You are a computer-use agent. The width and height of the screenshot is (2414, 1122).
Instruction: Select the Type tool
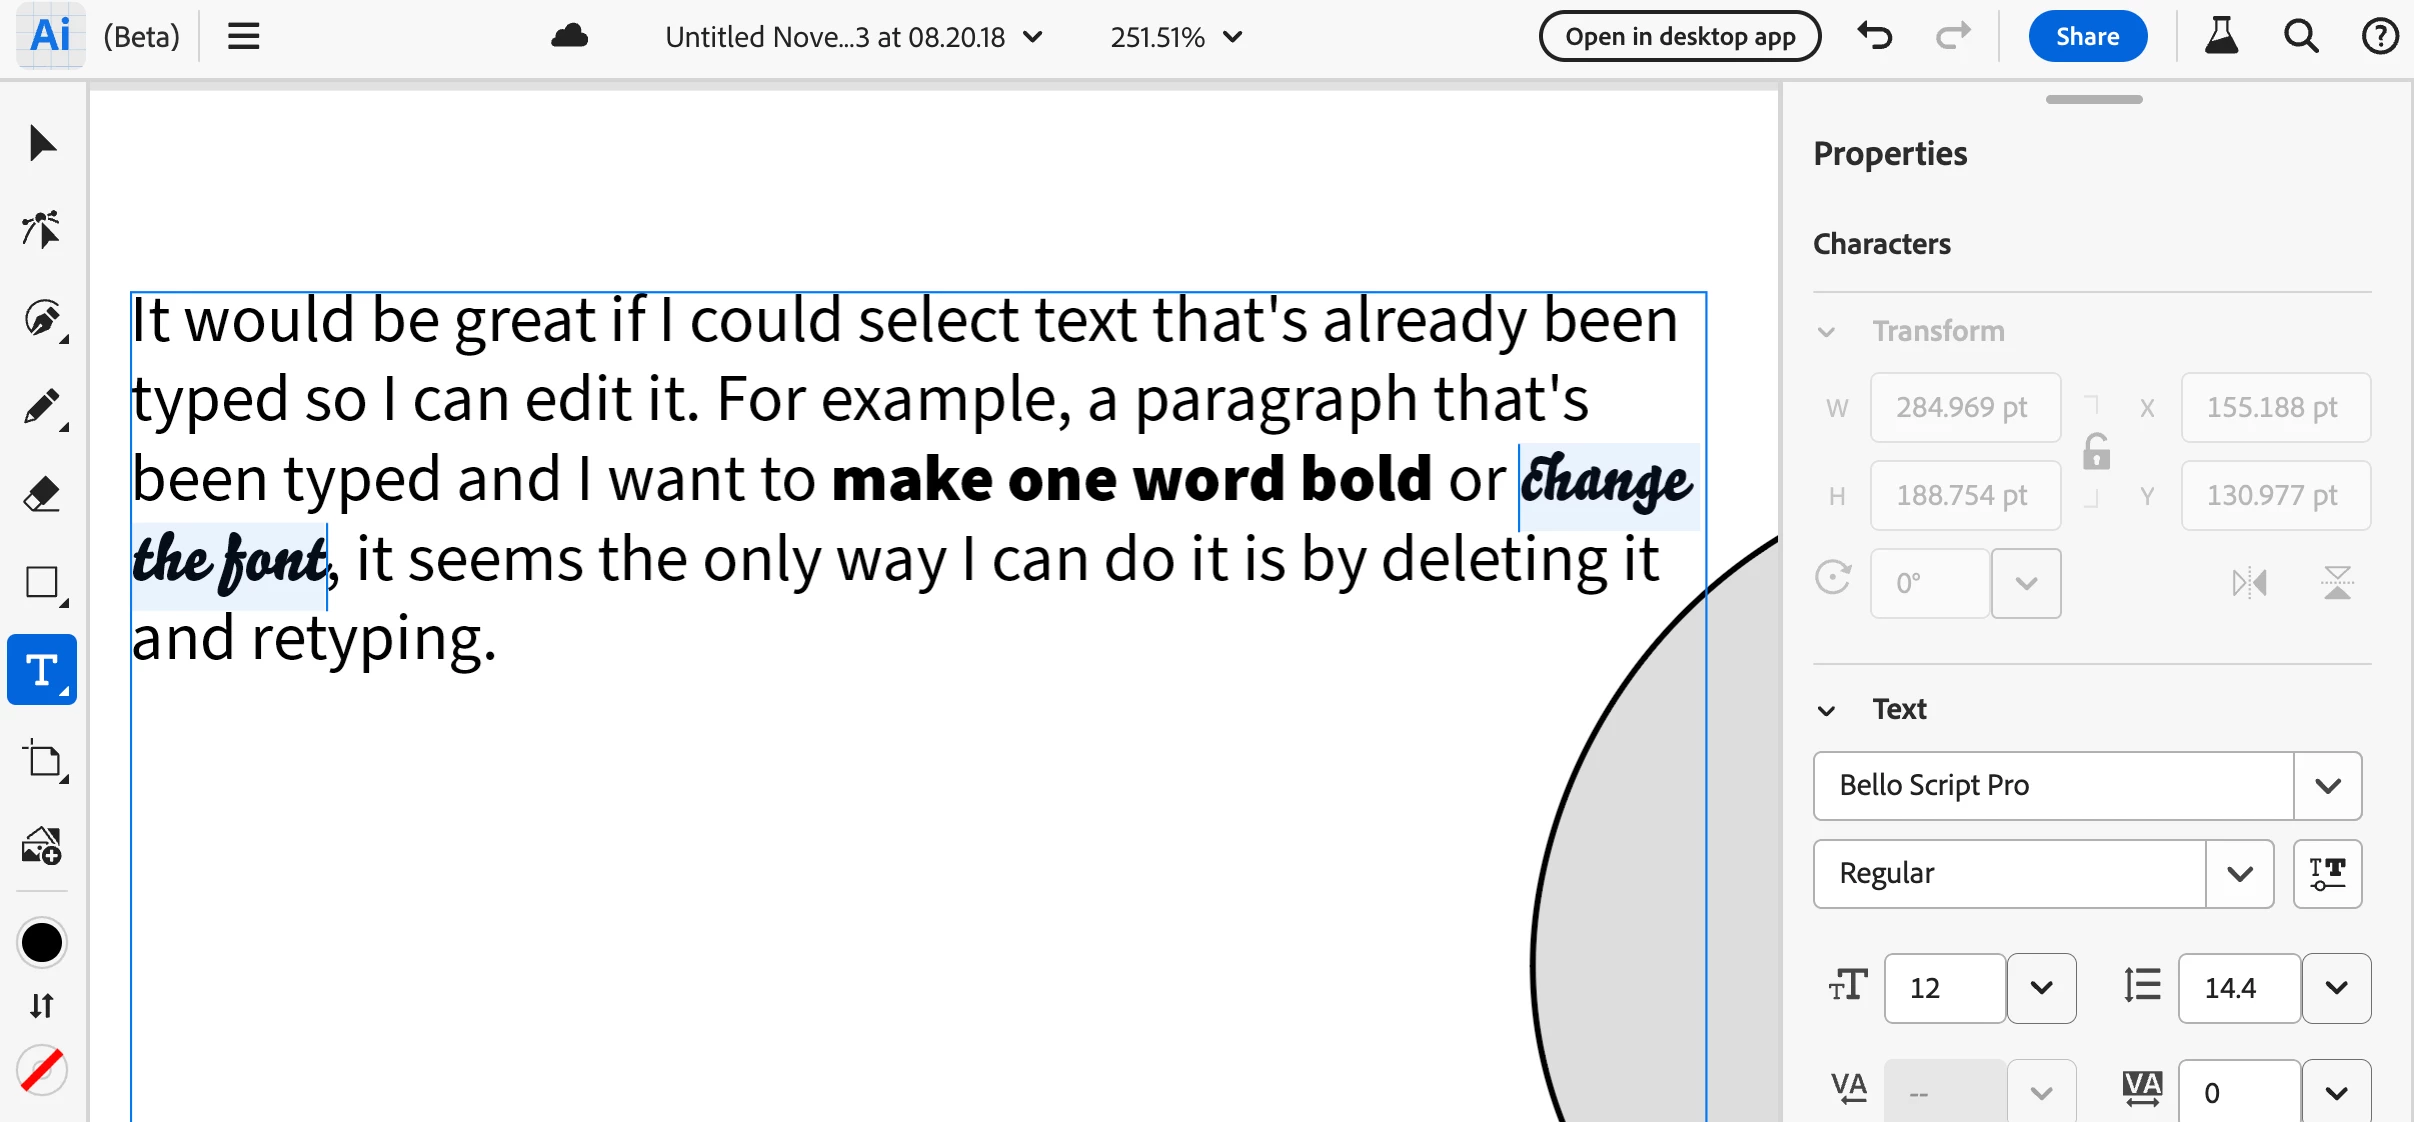pyautogui.click(x=41, y=670)
